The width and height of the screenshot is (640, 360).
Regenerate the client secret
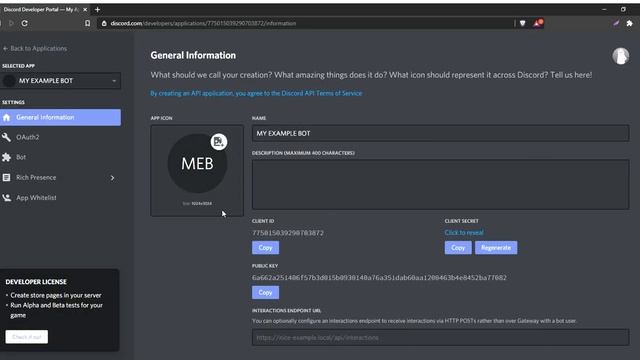coord(496,248)
